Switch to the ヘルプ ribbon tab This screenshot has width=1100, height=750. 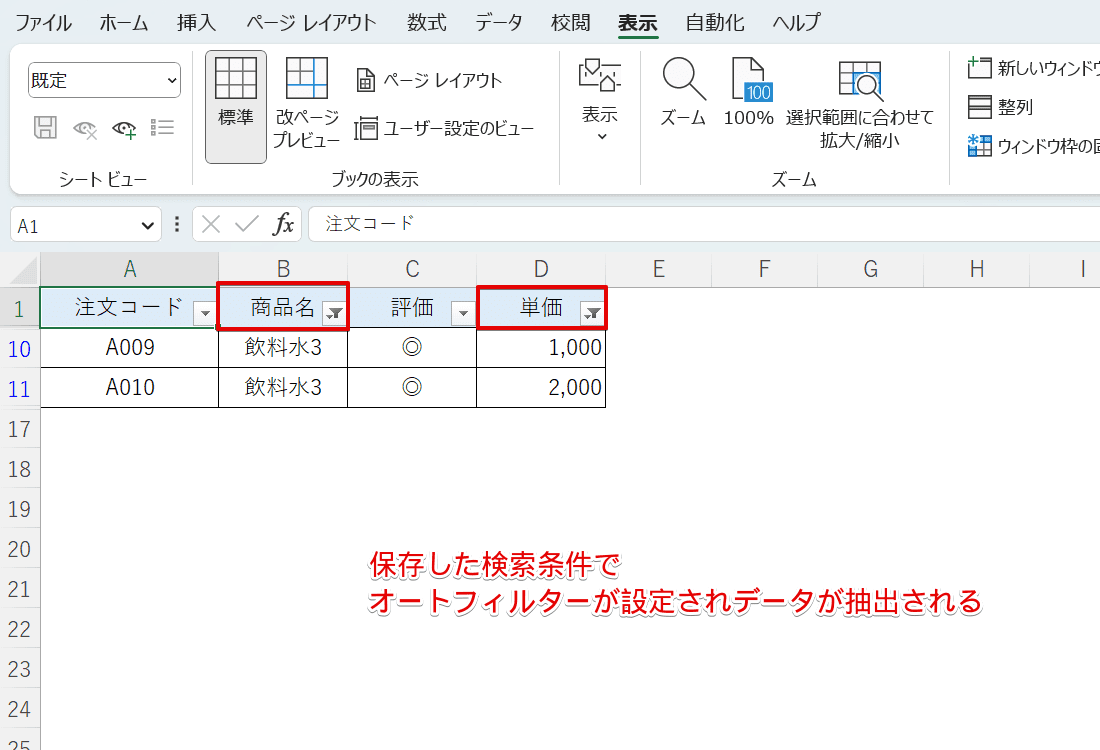point(796,23)
